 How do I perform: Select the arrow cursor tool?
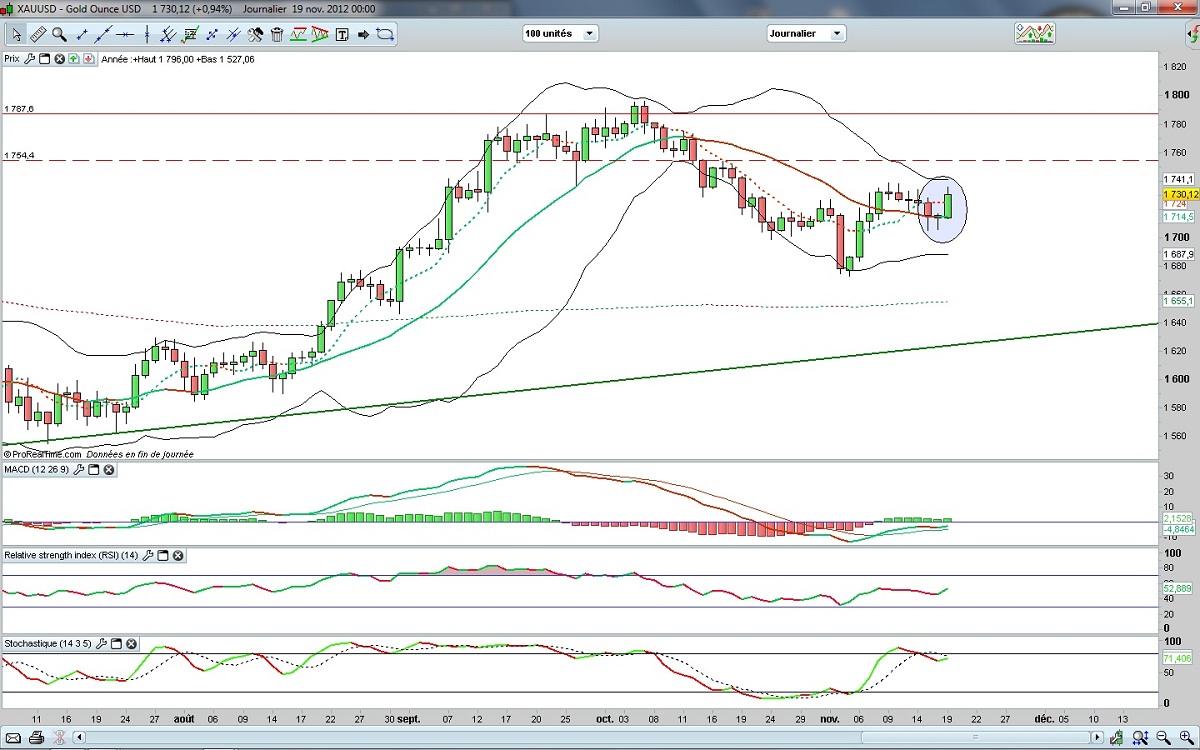pos(16,34)
